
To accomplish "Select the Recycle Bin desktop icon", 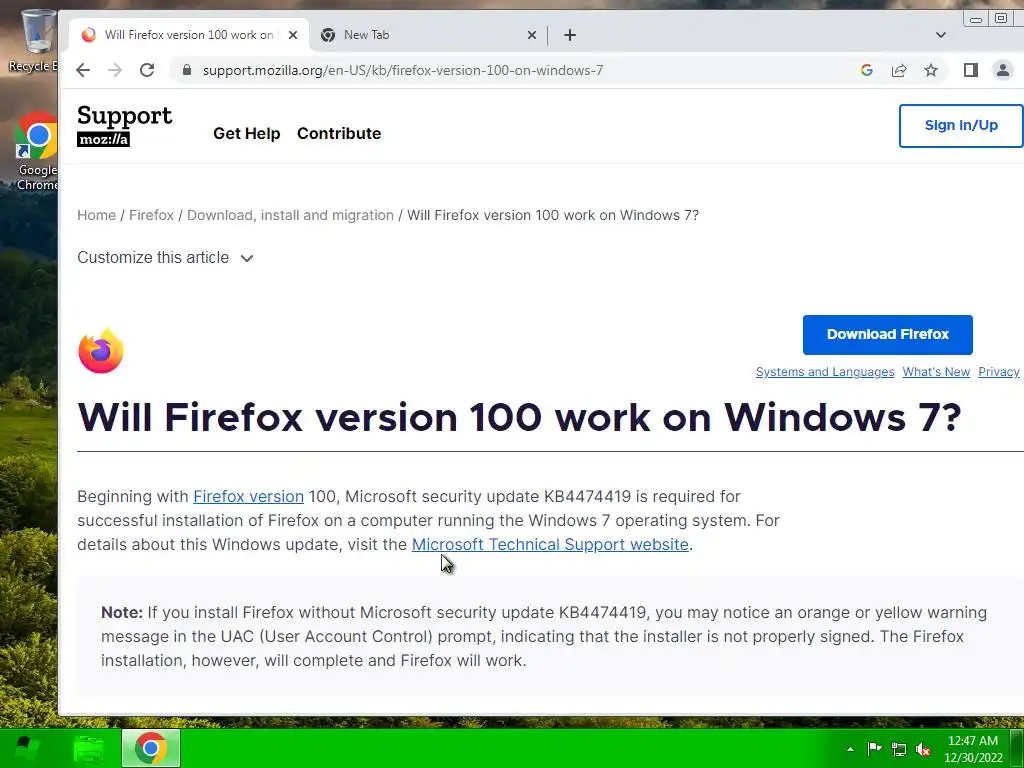I will [x=34, y=40].
